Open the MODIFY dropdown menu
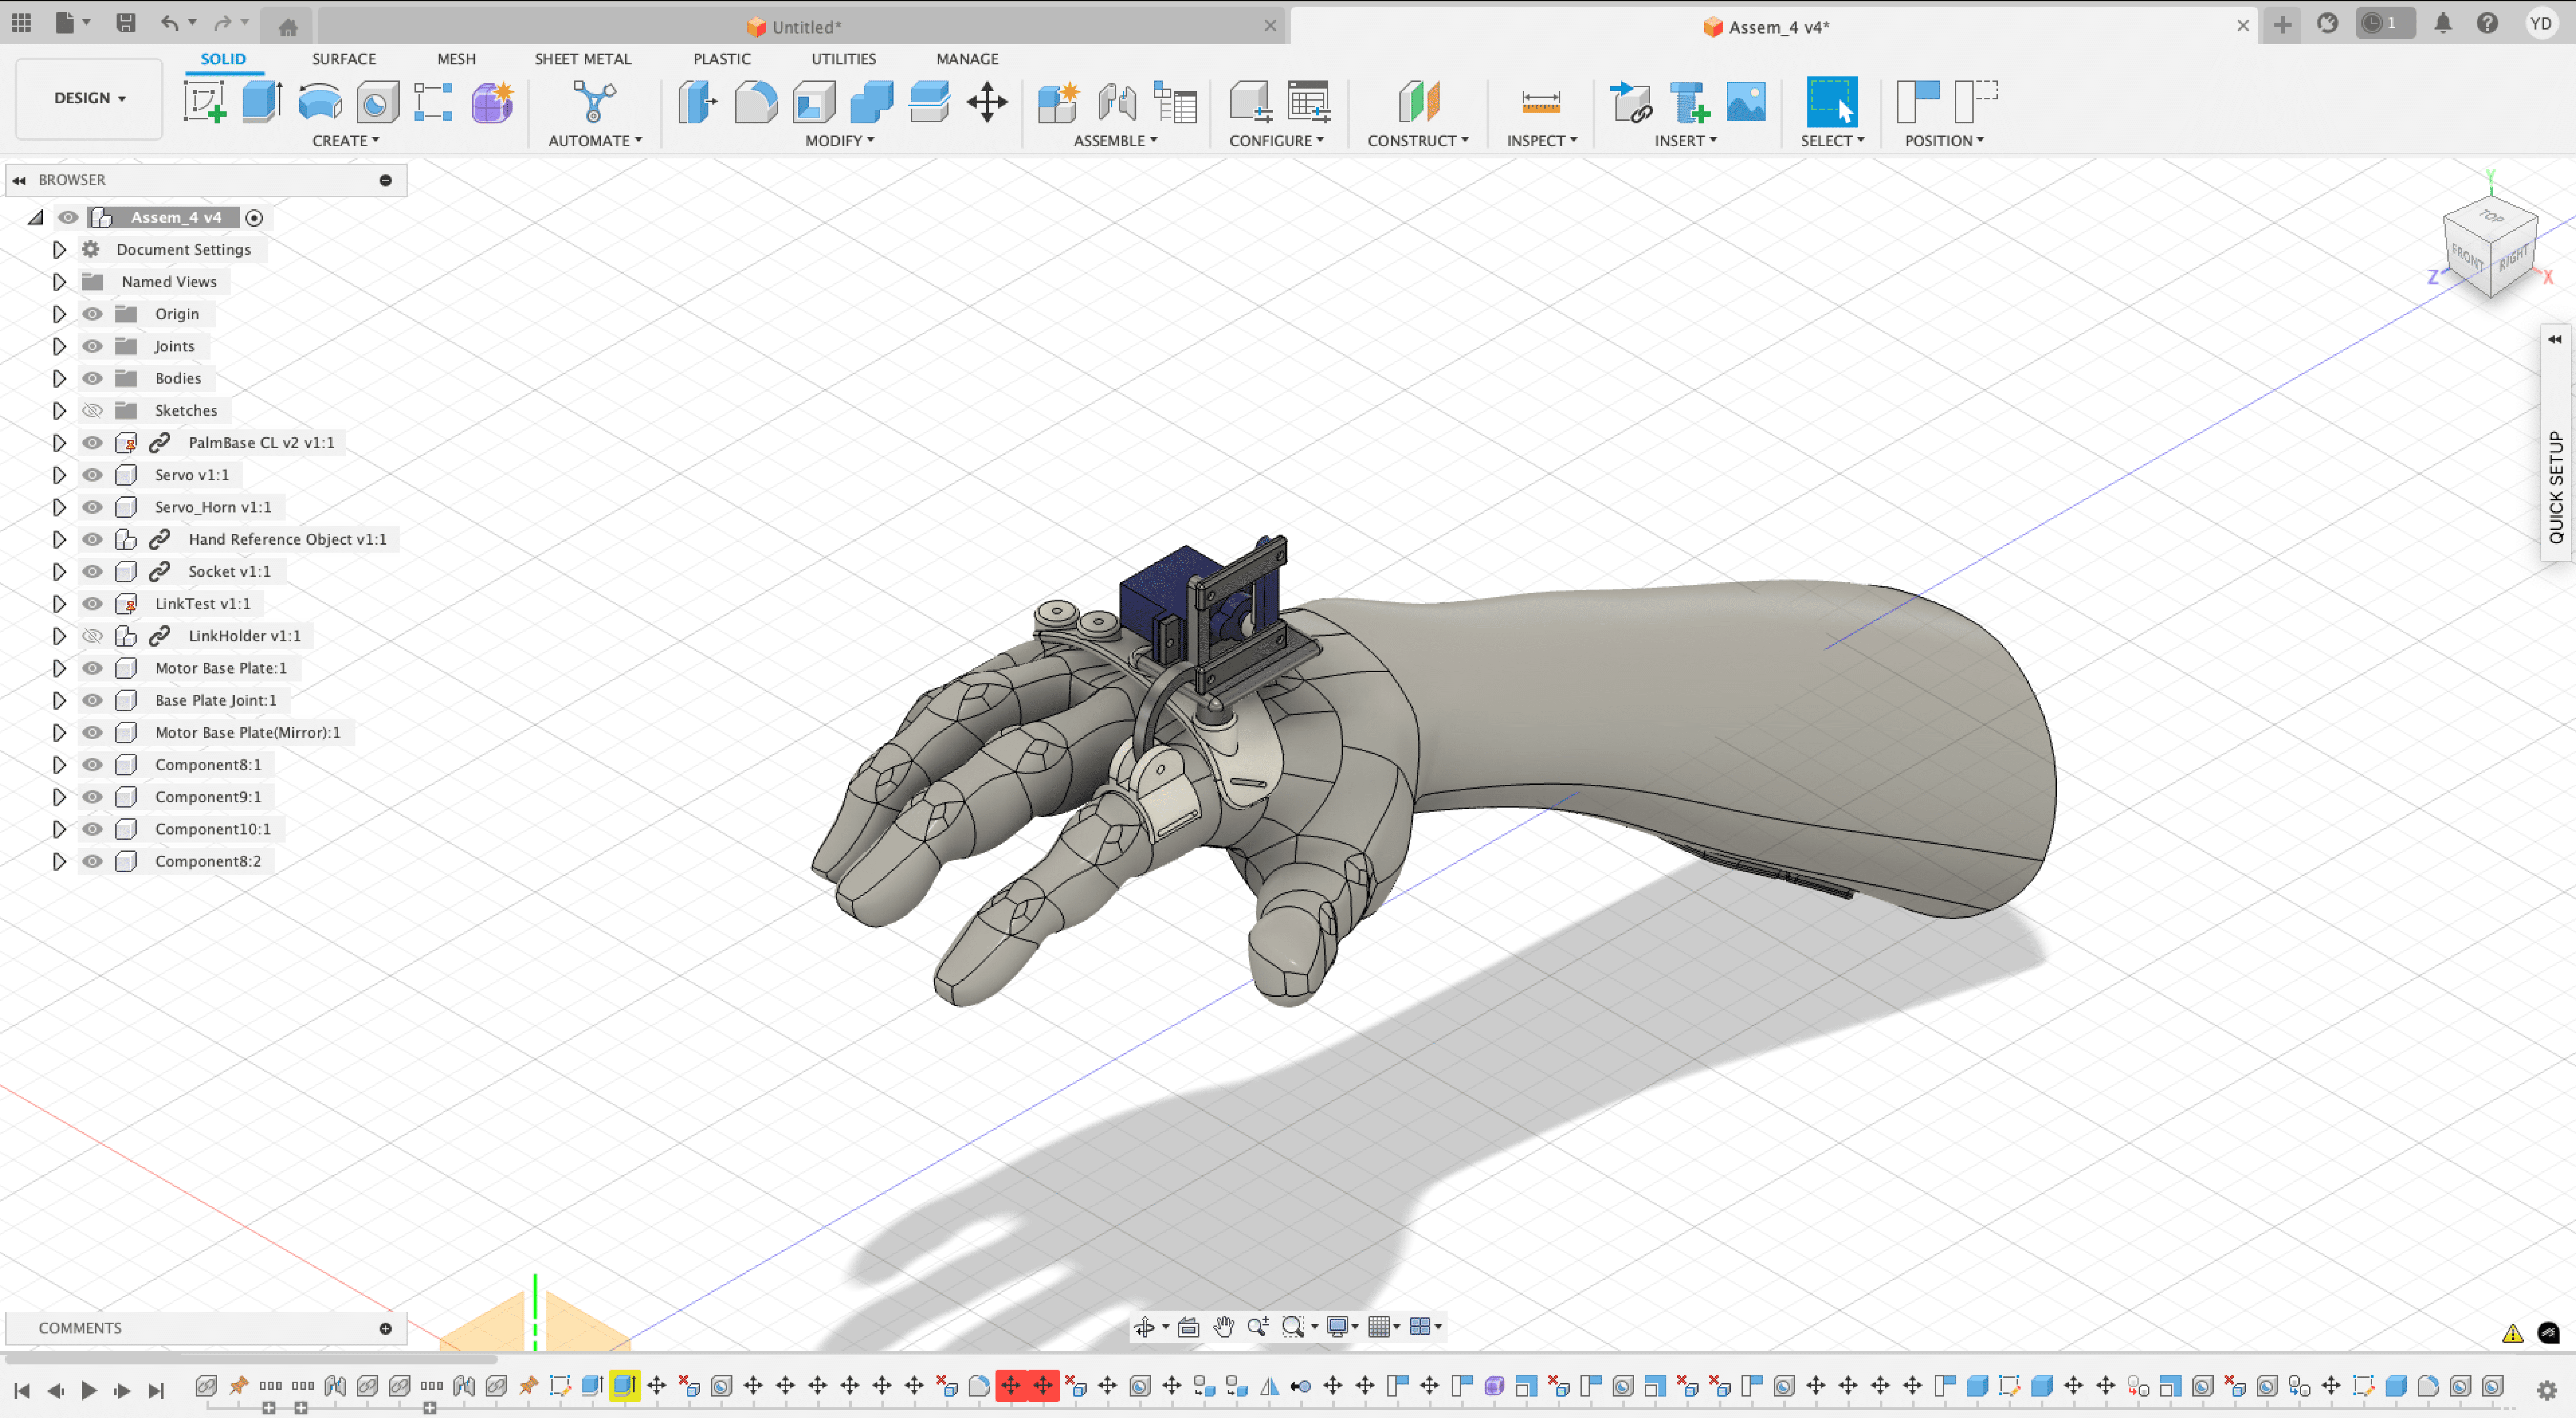 (840, 141)
